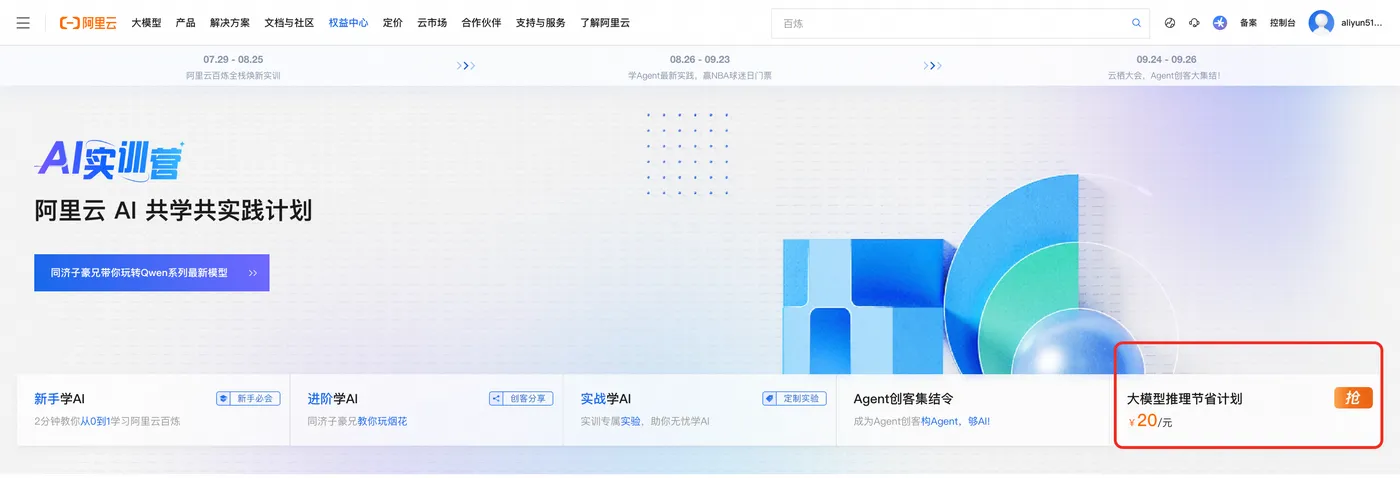Open the Agent创客集结令 card
This screenshot has height=478, width=1400.
point(972,410)
